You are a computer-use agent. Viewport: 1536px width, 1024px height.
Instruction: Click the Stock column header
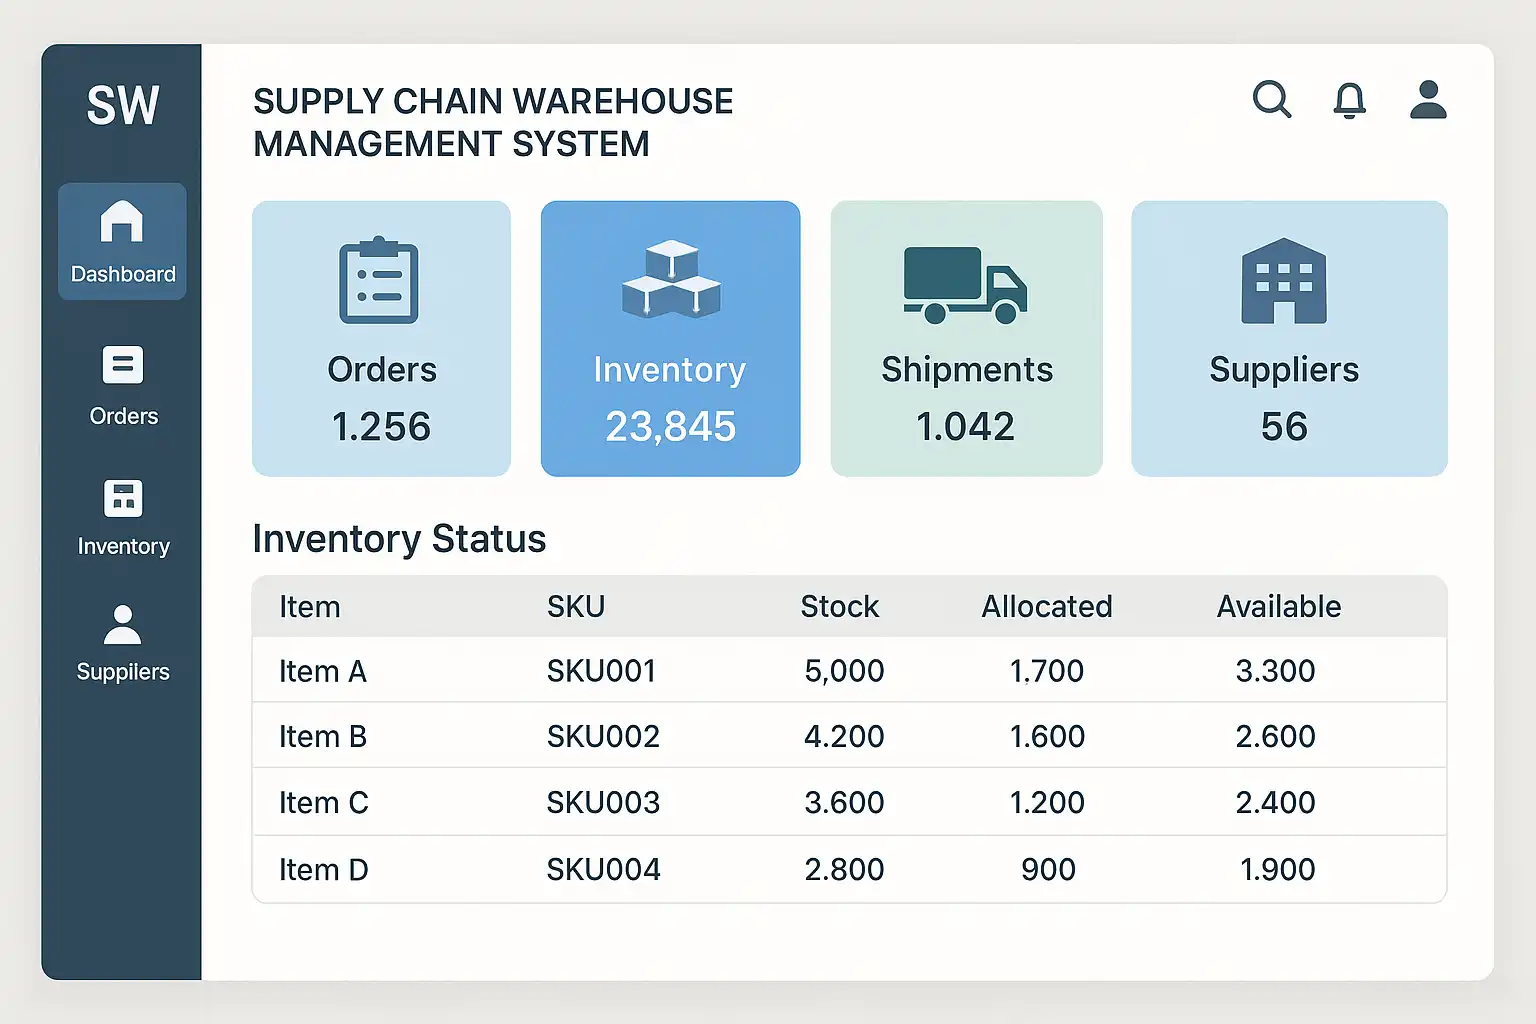tap(839, 607)
